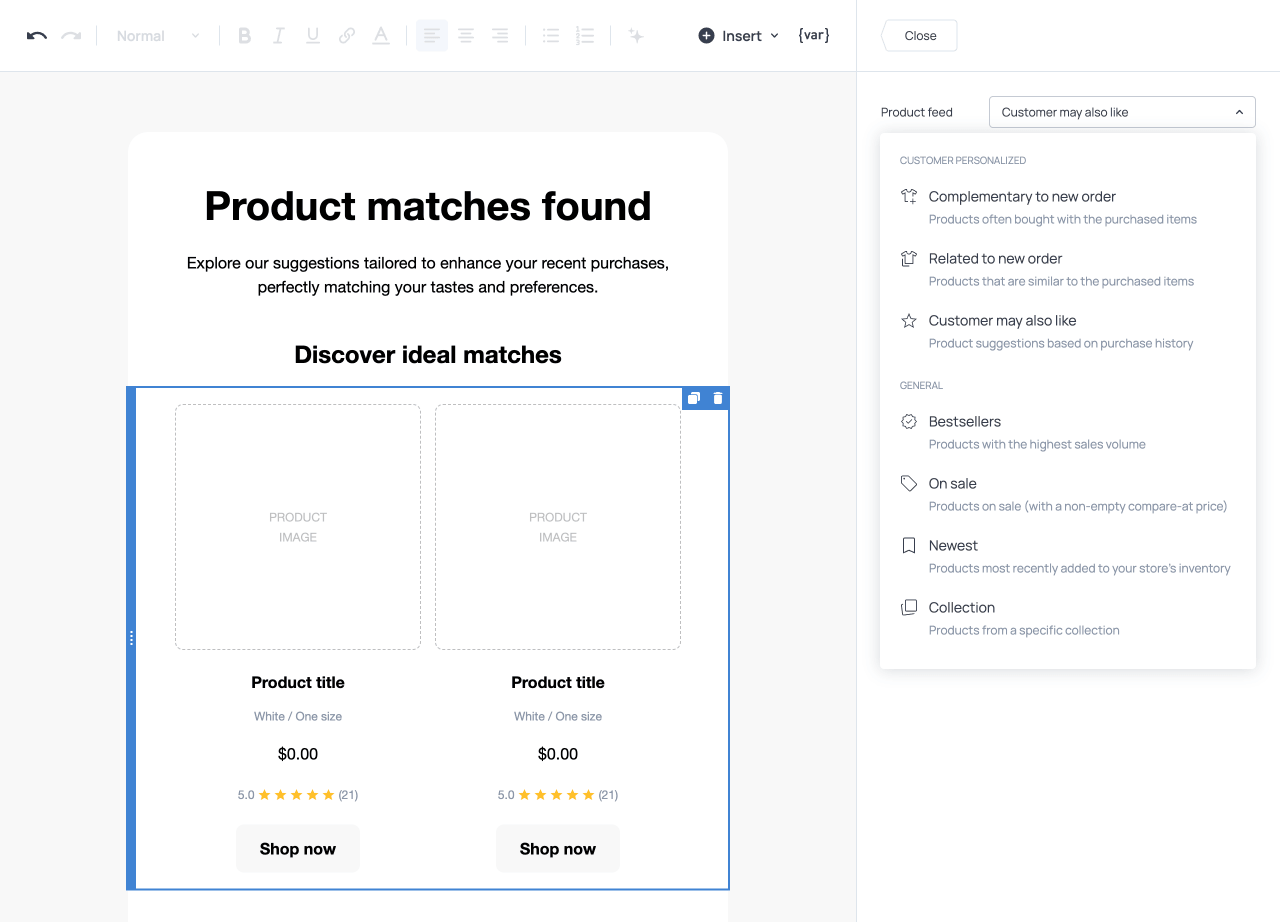Apply italic formatting
This screenshot has width=1280, height=922.
click(x=279, y=36)
